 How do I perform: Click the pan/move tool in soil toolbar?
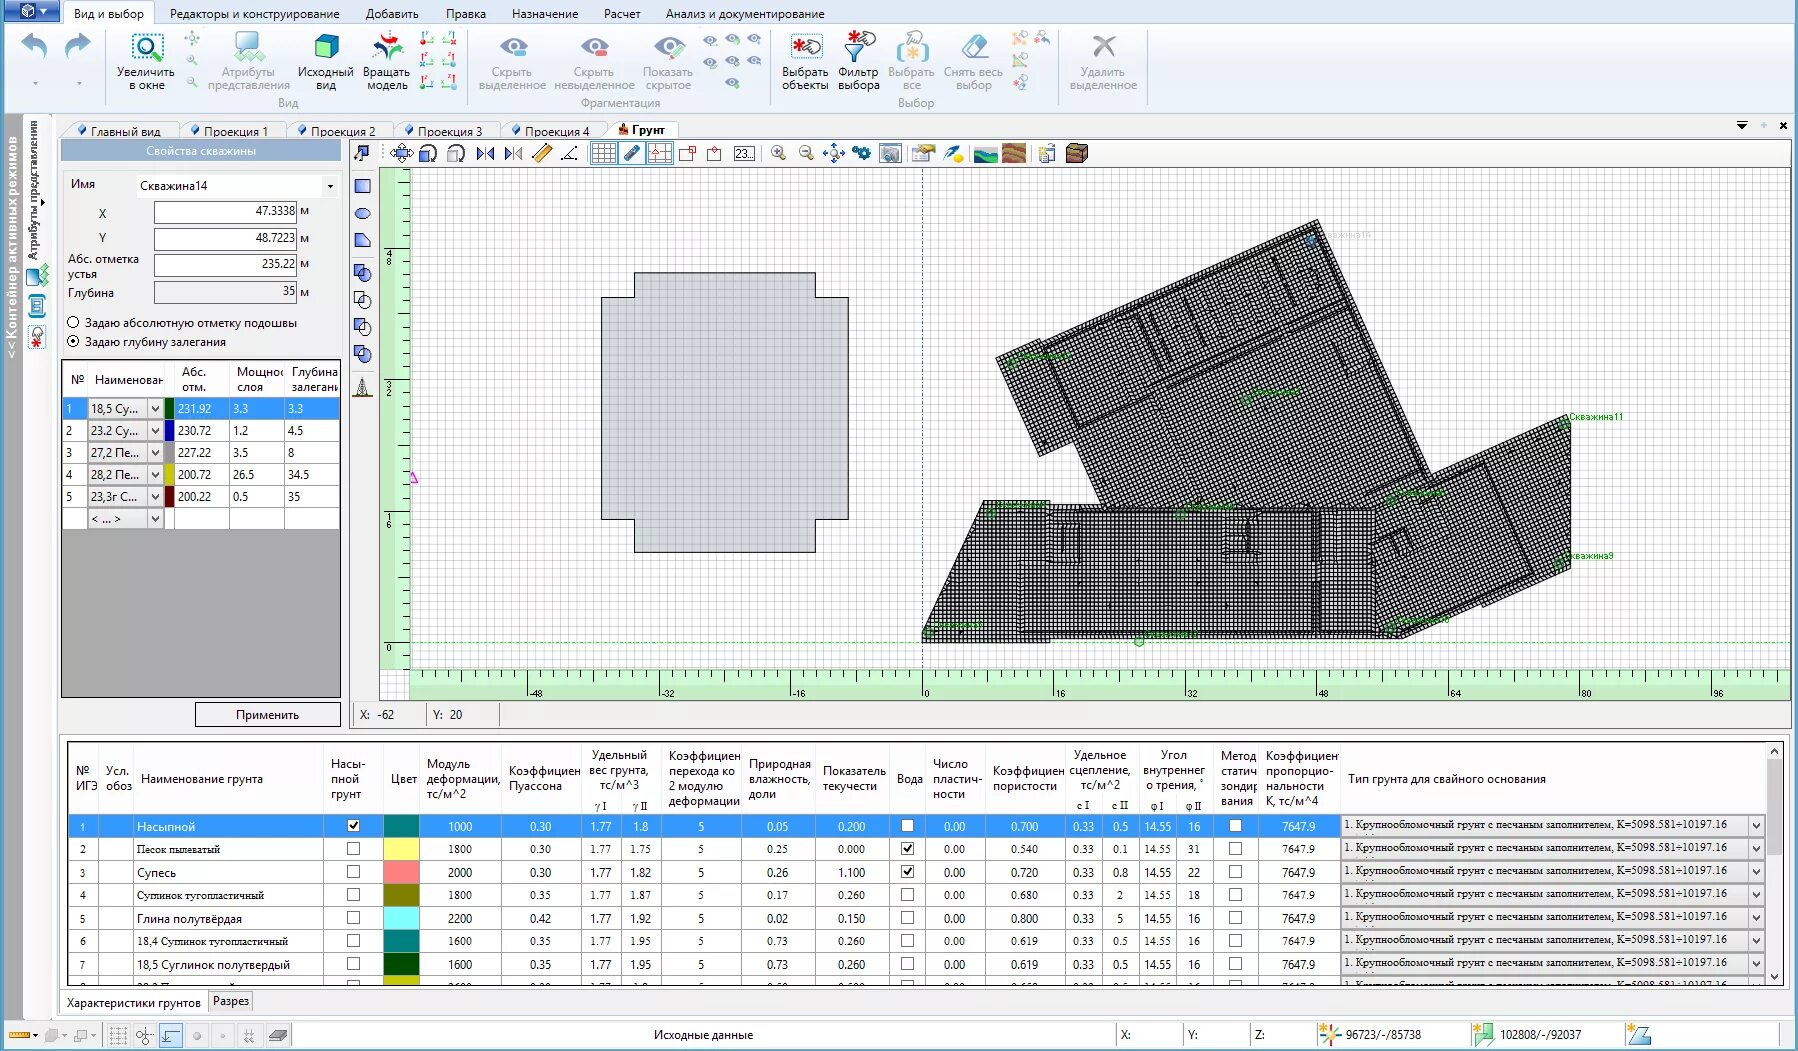click(401, 153)
